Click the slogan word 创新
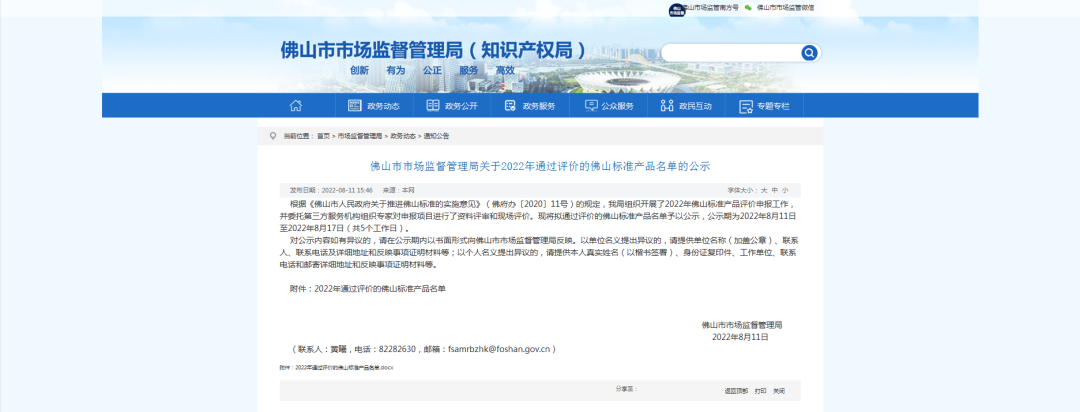 coord(360,70)
